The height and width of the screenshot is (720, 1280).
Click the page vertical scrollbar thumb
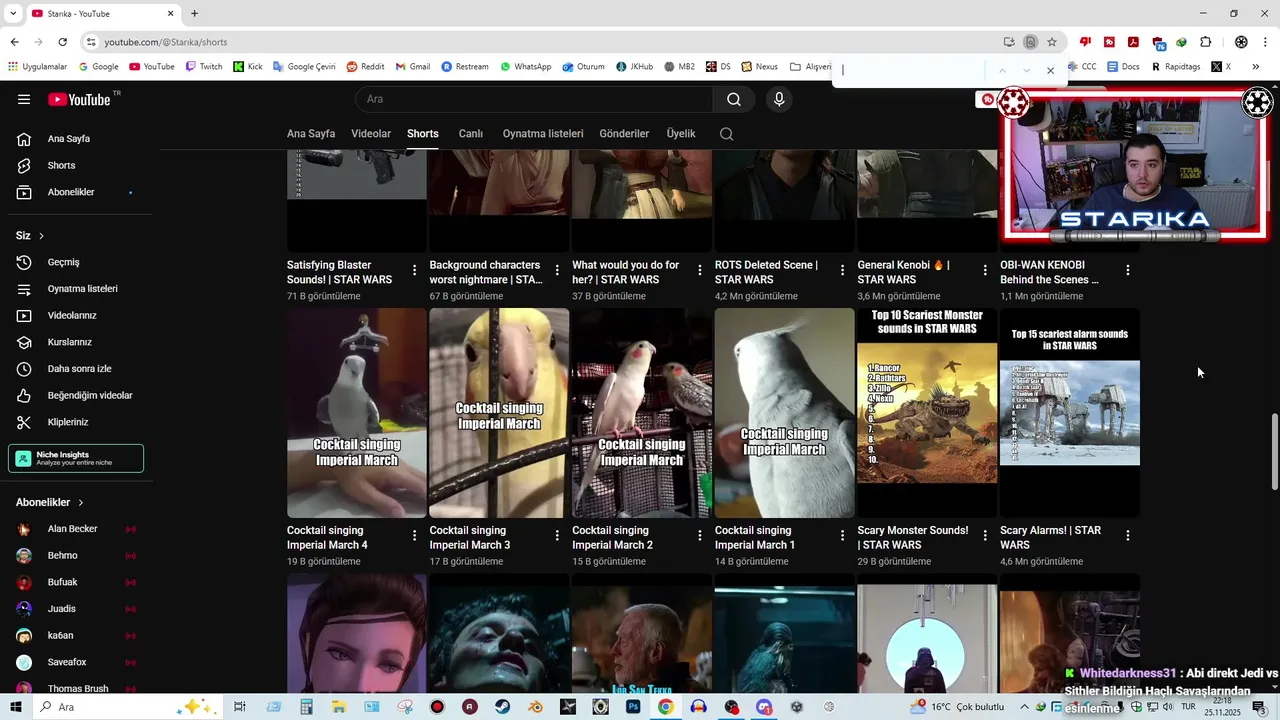1274,450
